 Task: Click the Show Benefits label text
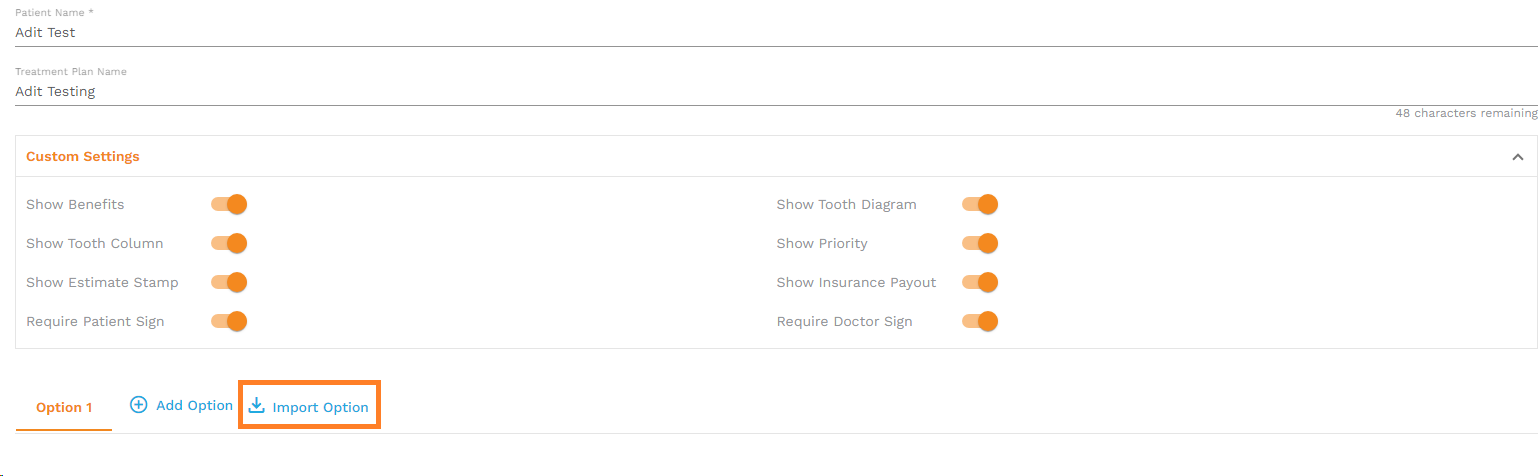(x=75, y=204)
